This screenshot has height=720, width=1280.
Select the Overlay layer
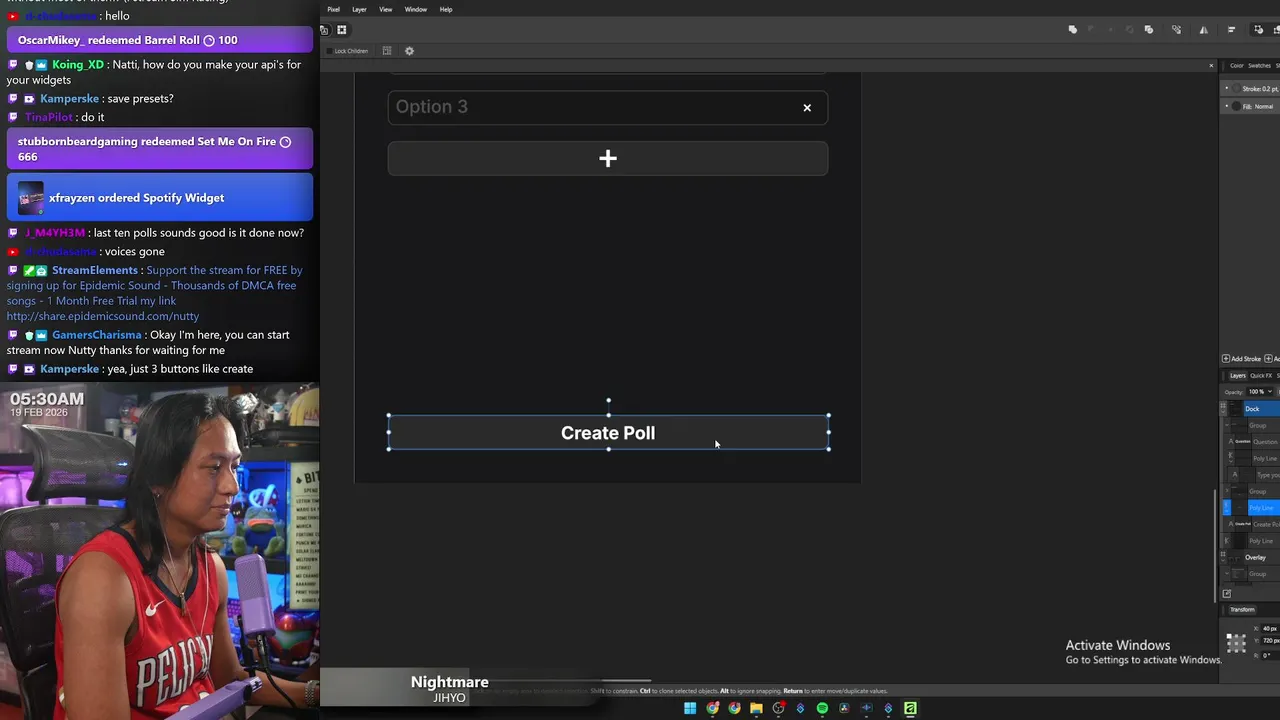pos(1254,557)
